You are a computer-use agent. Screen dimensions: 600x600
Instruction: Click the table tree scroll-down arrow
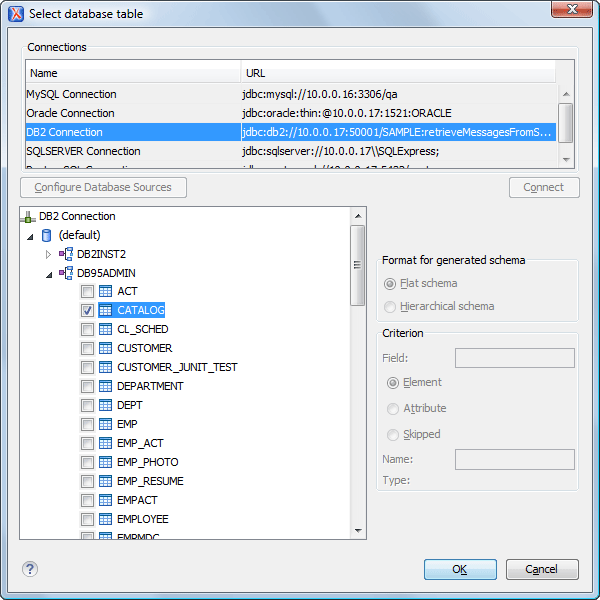[358, 531]
